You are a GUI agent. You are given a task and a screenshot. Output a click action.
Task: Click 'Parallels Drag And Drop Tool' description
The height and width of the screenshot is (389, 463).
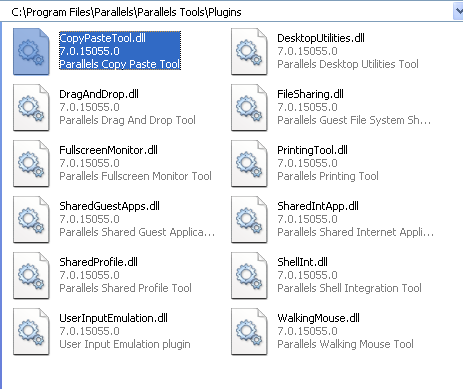point(127,120)
